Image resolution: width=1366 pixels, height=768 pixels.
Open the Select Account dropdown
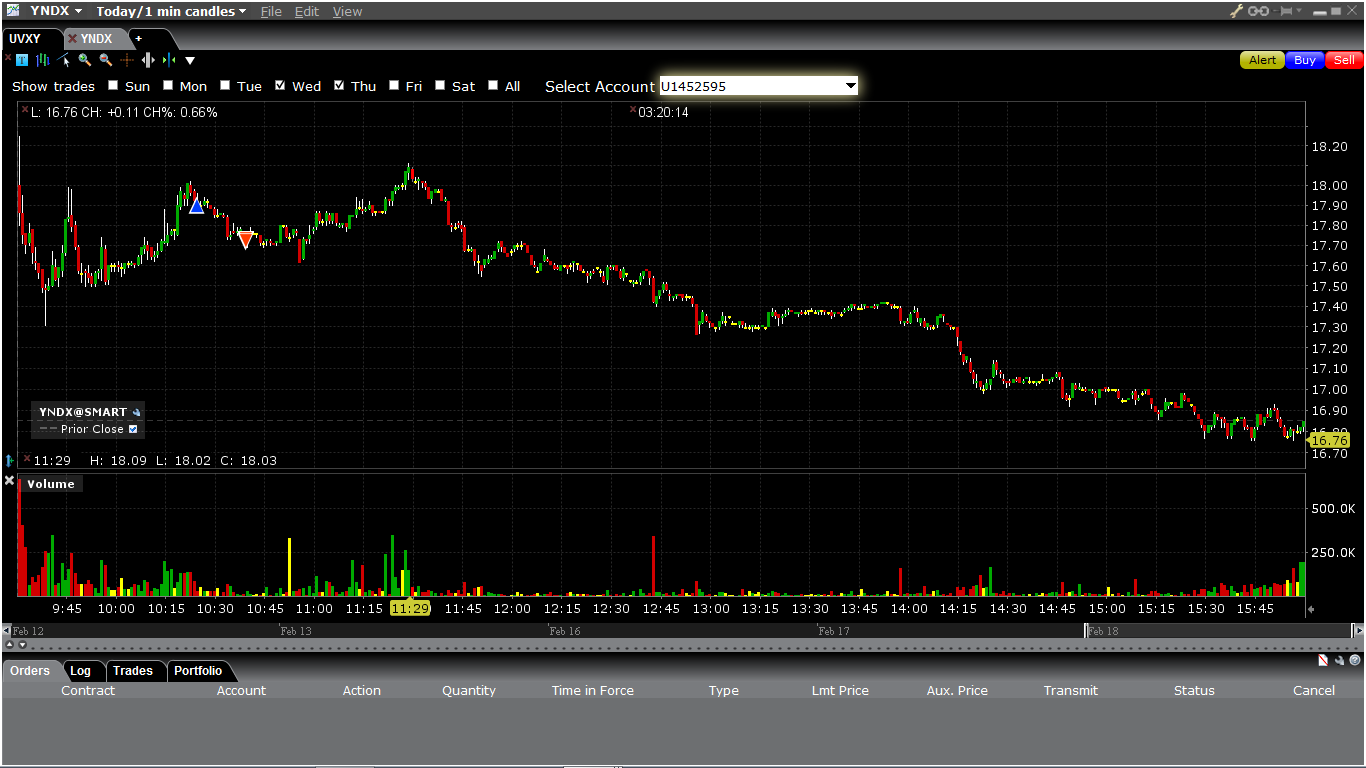[x=851, y=86]
